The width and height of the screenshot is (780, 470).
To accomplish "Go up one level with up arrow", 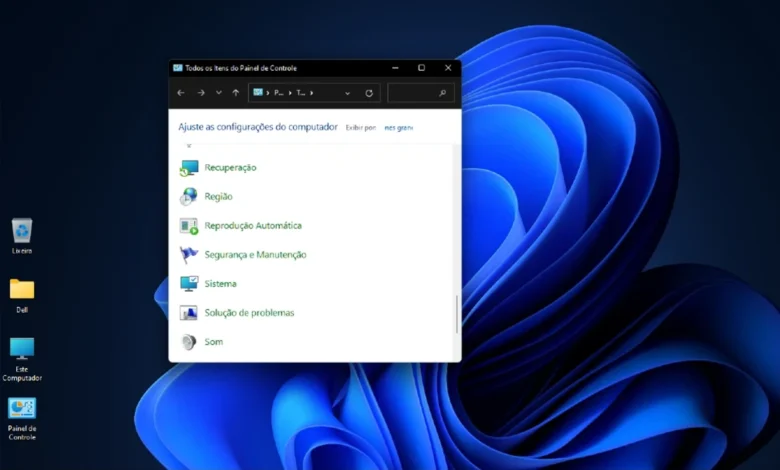I will click(236, 93).
